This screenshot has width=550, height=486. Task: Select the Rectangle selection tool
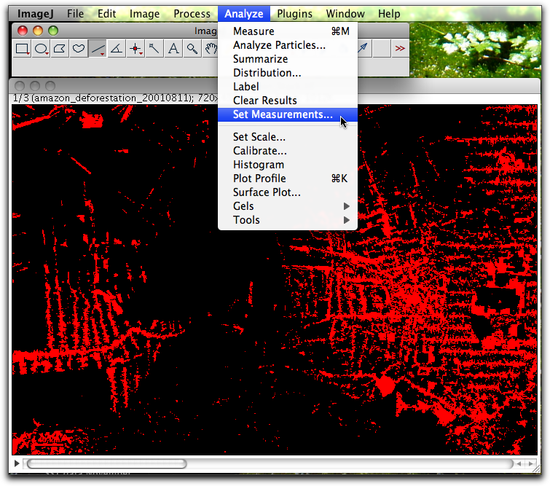22,49
